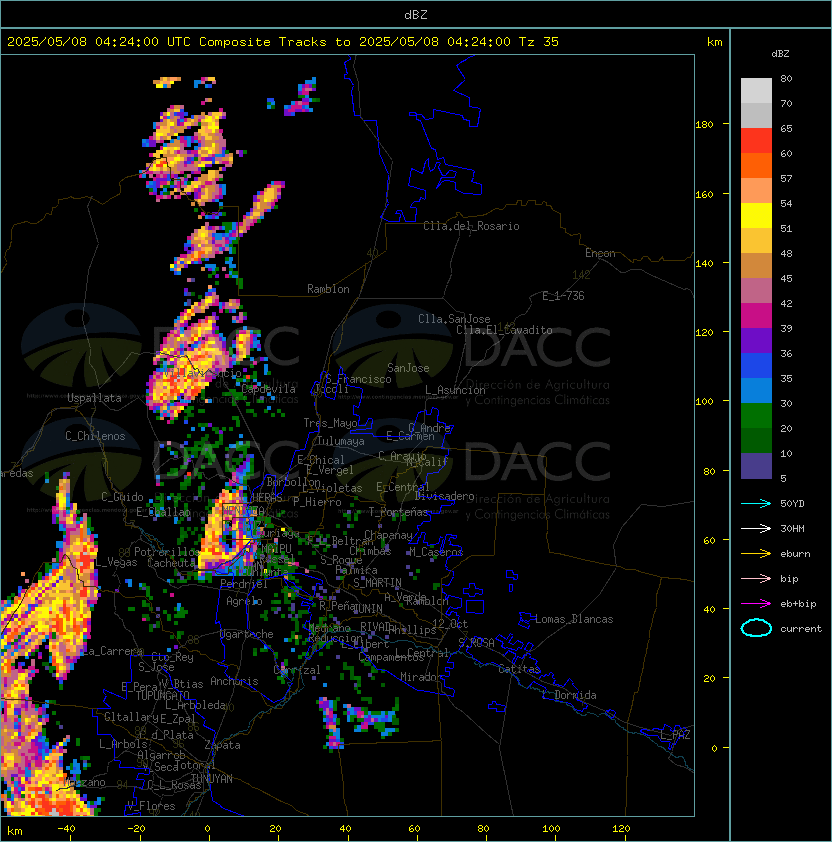Click the Tres_Mayo place label

(330, 423)
